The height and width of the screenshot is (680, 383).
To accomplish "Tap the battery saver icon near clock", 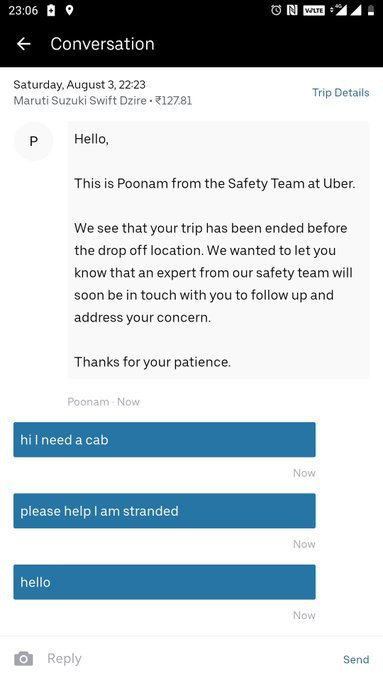I will 51,10.
